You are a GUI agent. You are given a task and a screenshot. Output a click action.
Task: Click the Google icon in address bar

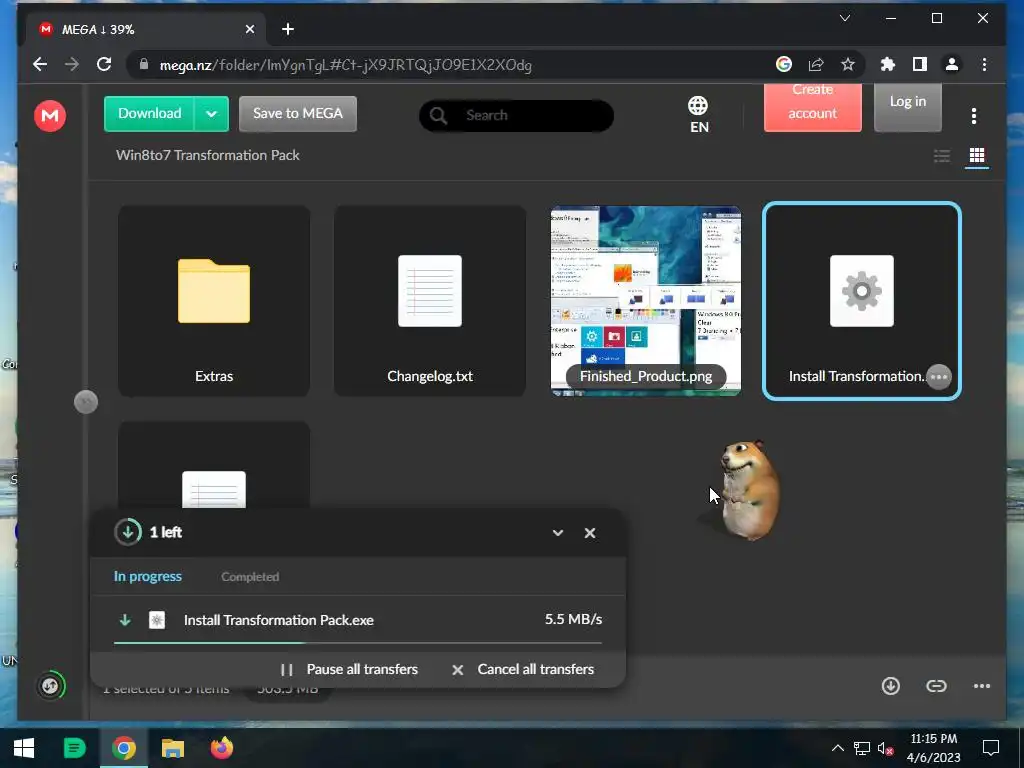click(784, 64)
